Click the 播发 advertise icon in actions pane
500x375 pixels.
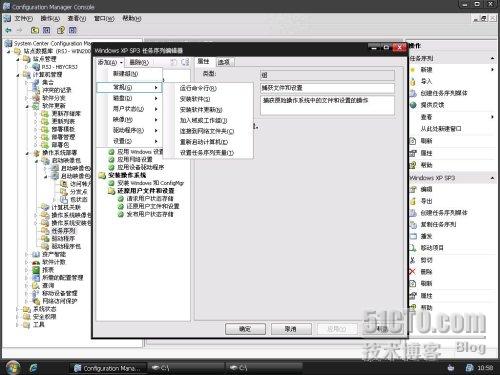tap(413, 236)
